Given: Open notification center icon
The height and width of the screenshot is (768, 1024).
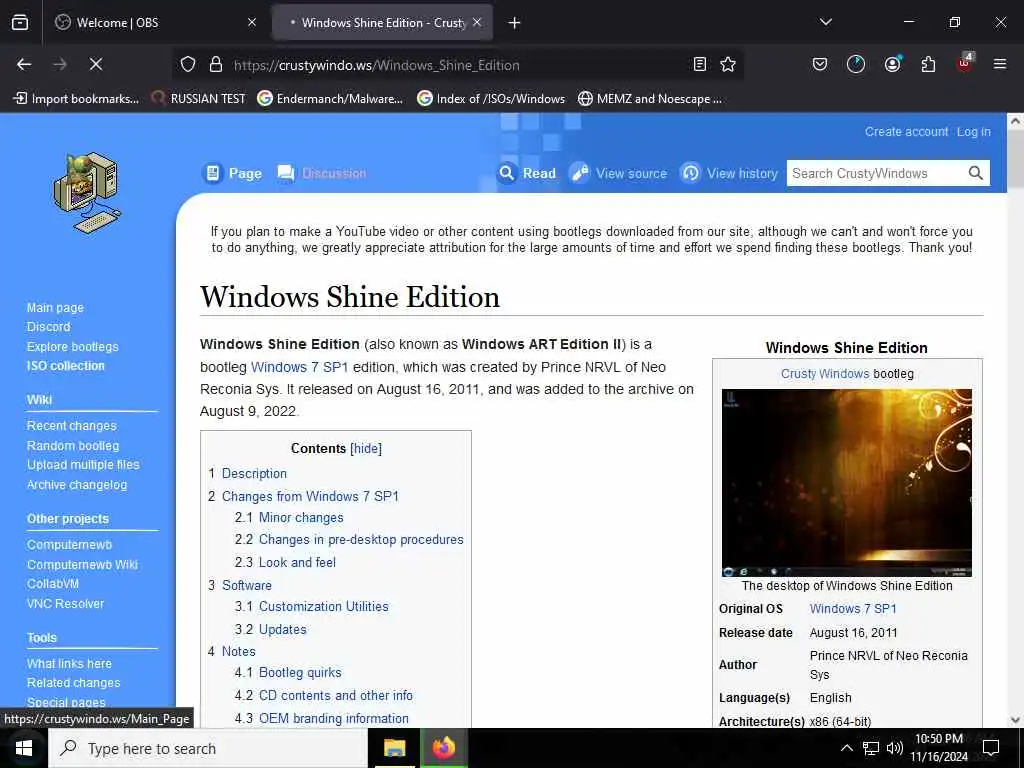Looking at the screenshot, I should [x=991, y=748].
